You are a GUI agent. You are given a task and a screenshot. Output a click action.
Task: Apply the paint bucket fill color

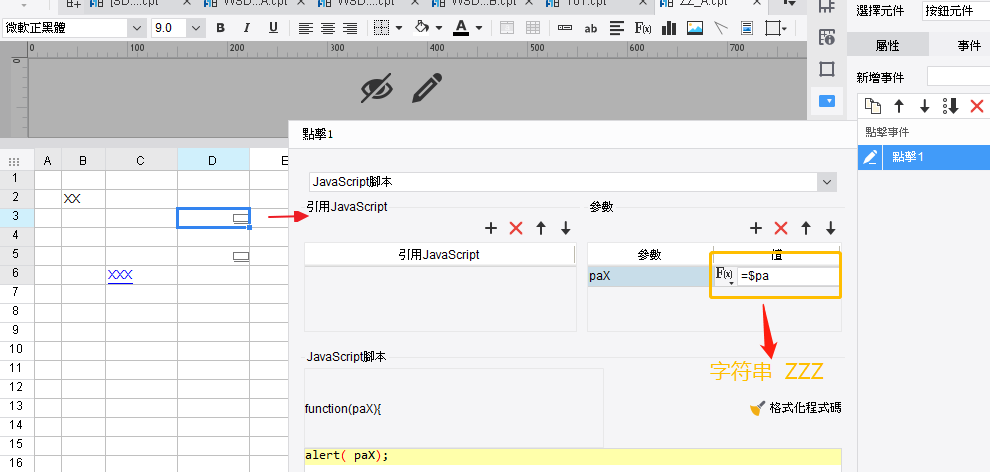[x=421, y=28]
